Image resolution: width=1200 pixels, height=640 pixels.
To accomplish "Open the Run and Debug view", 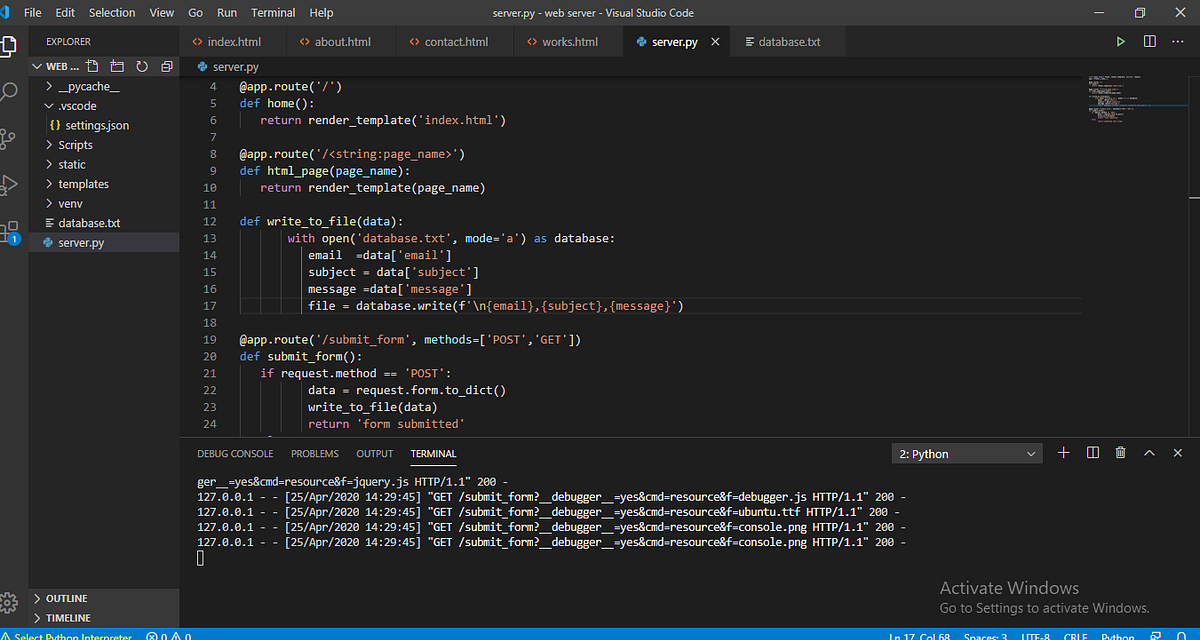I will pyautogui.click(x=9, y=185).
